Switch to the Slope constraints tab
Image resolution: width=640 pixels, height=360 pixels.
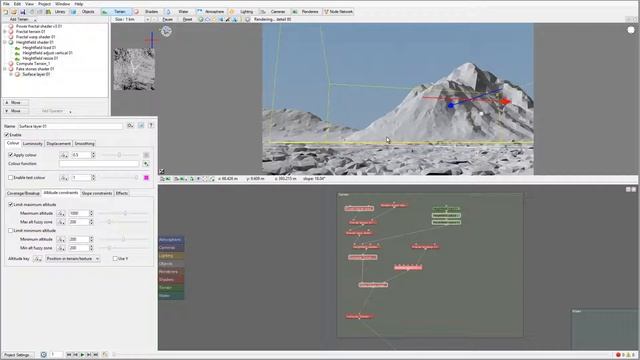click(97, 193)
